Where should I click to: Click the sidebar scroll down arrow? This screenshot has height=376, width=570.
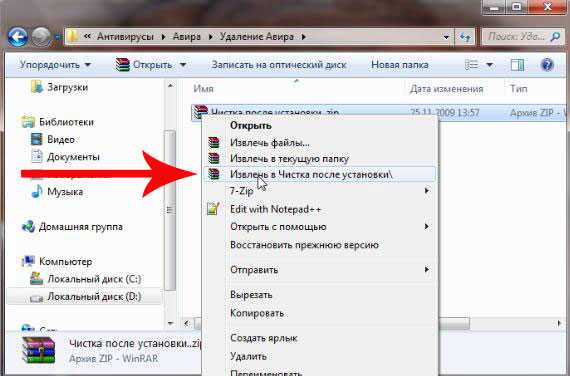(x=170, y=323)
